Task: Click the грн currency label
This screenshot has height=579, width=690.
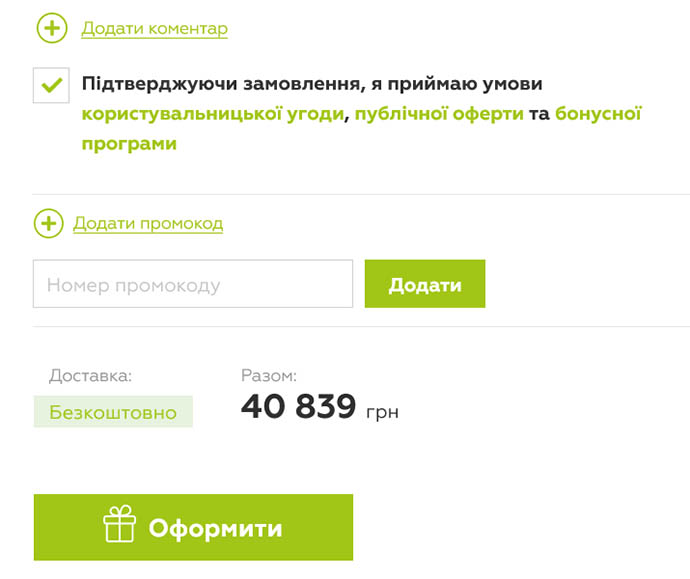Action: tap(382, 412)
